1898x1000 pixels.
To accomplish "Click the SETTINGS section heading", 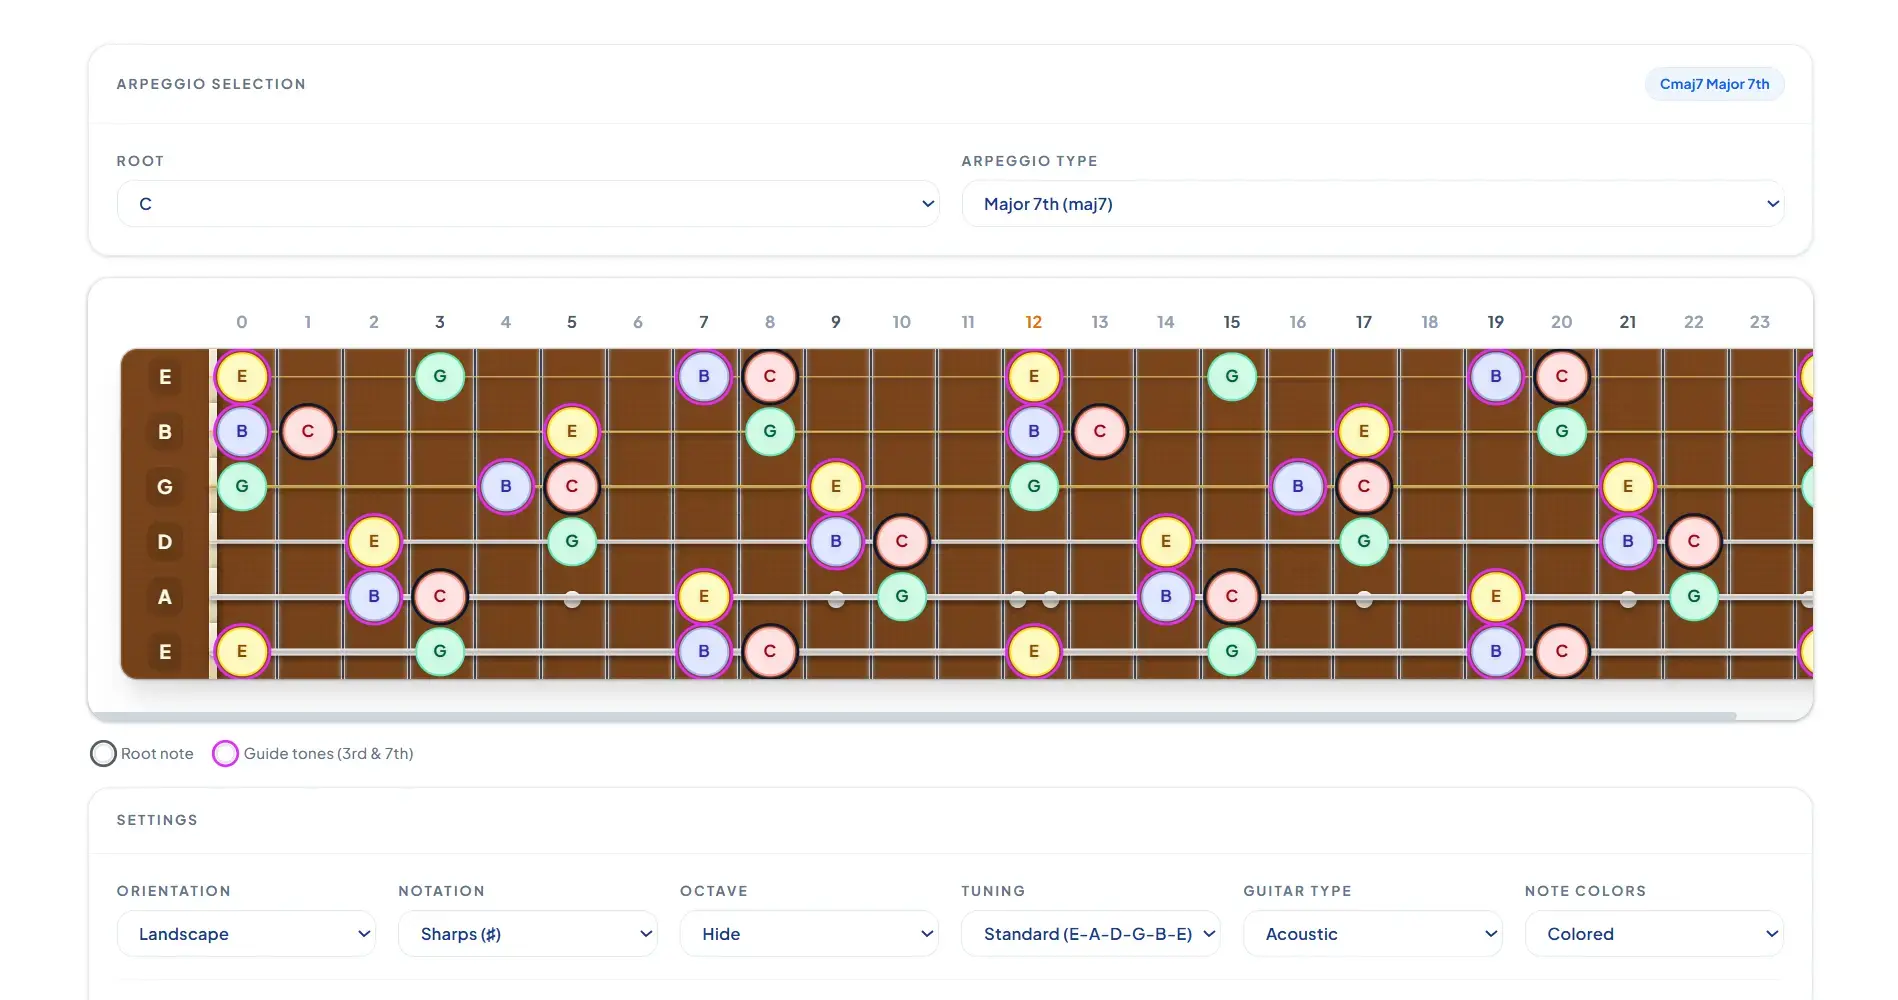I will (157, 820).
